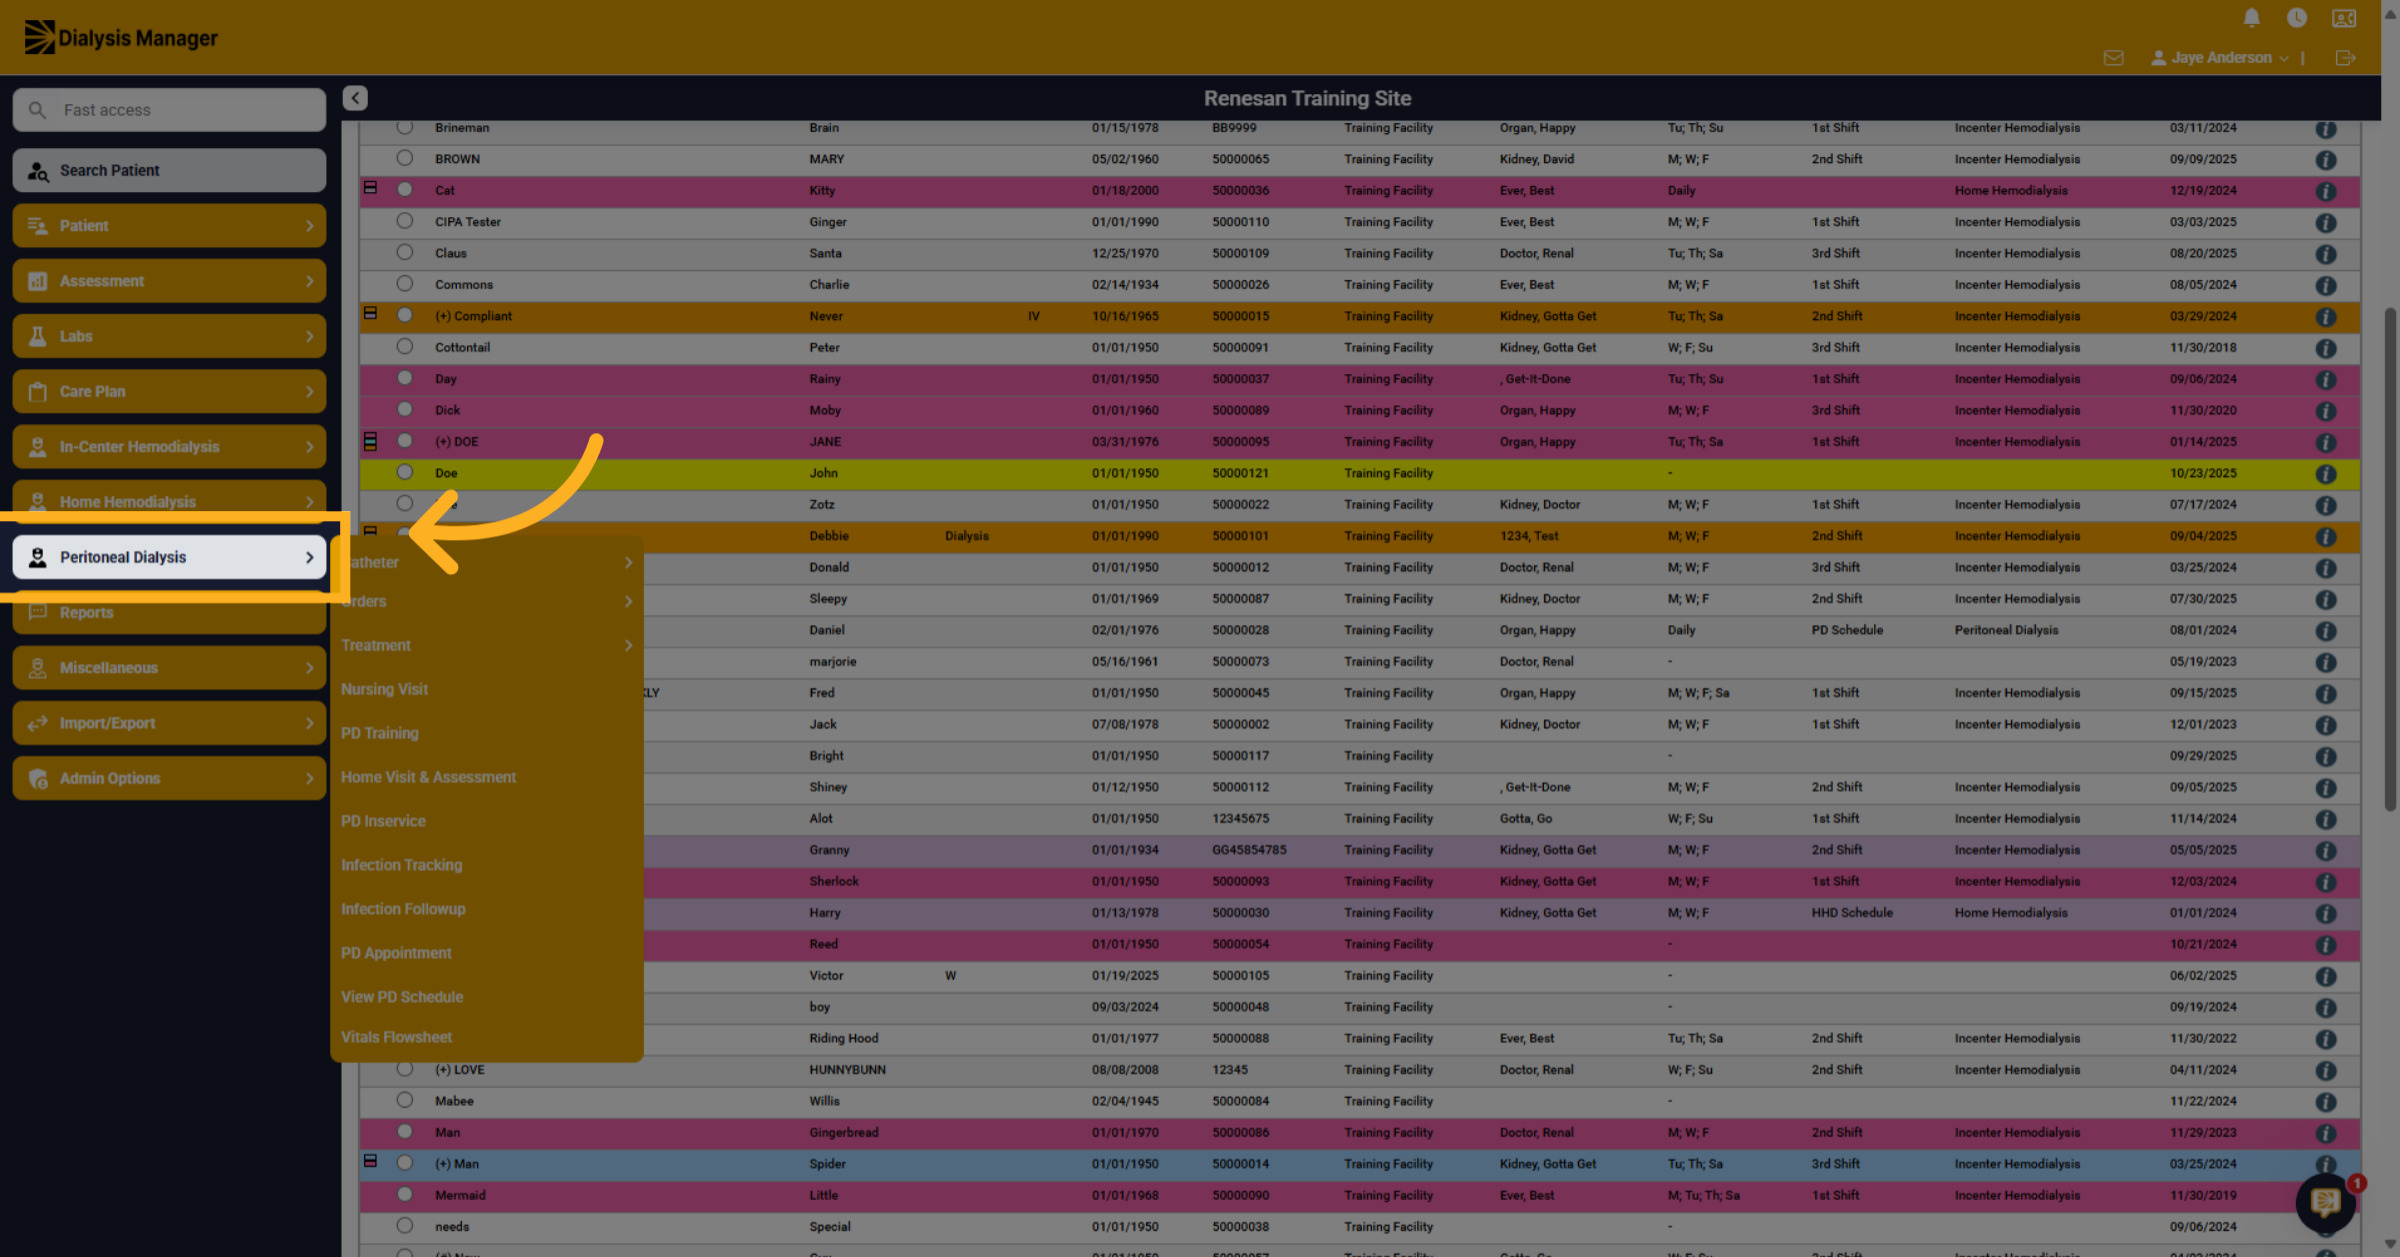Screen dimensions: 2400x1257
Task: Click the notifications bell icon
Action: pyautogui.click(x=2251, y=18)
